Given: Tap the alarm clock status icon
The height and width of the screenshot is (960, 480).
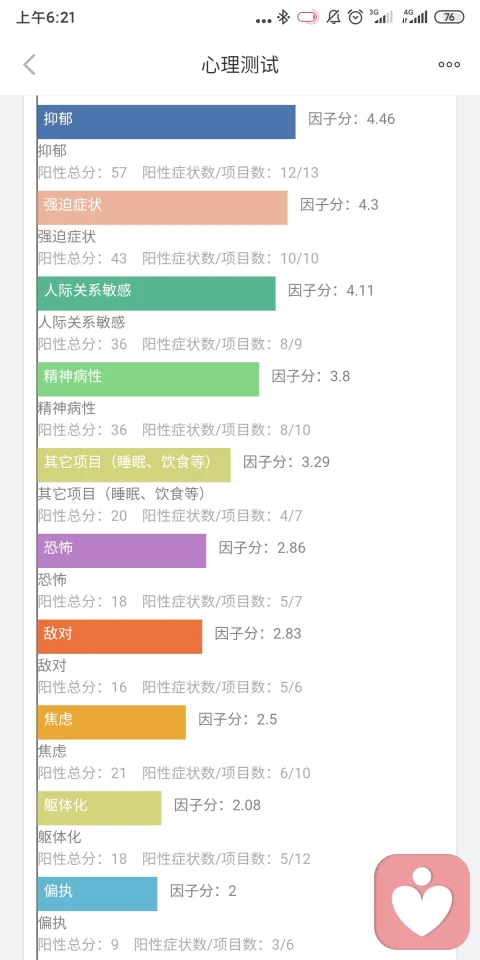Looking at the screenshot, I should coord(355,17).
